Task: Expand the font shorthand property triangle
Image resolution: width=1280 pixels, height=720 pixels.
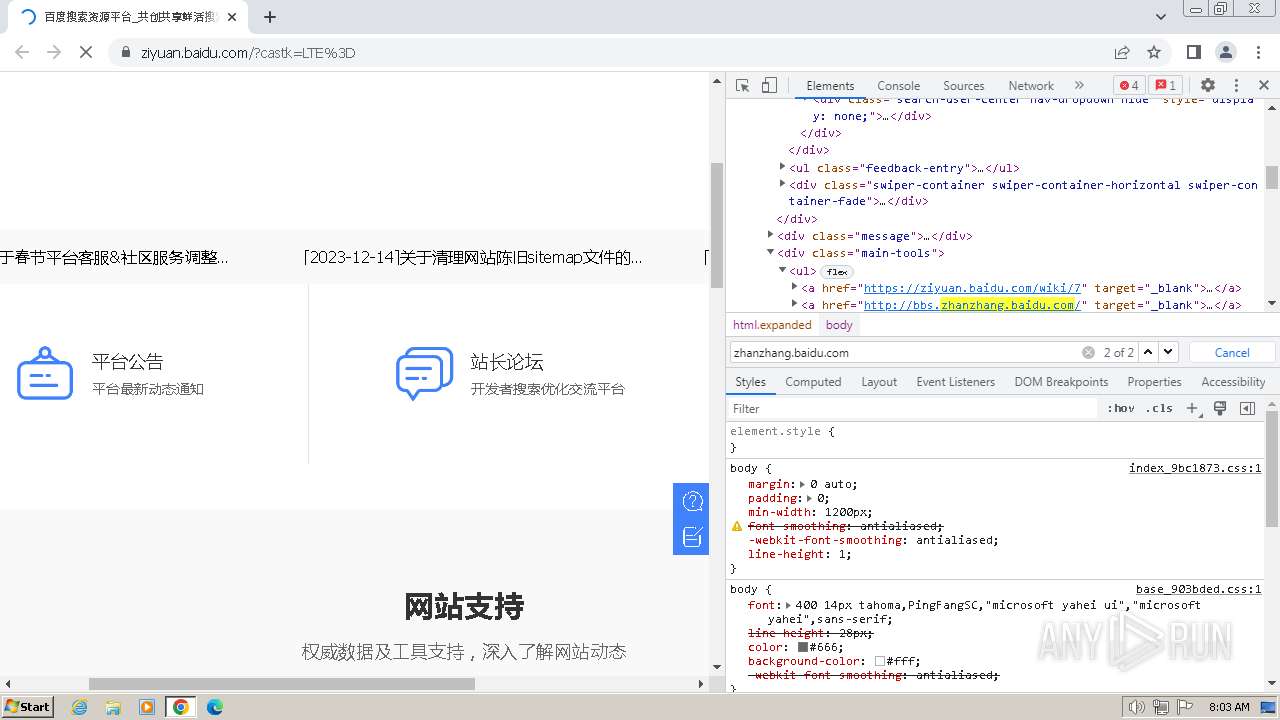Action: click(788, 605)
